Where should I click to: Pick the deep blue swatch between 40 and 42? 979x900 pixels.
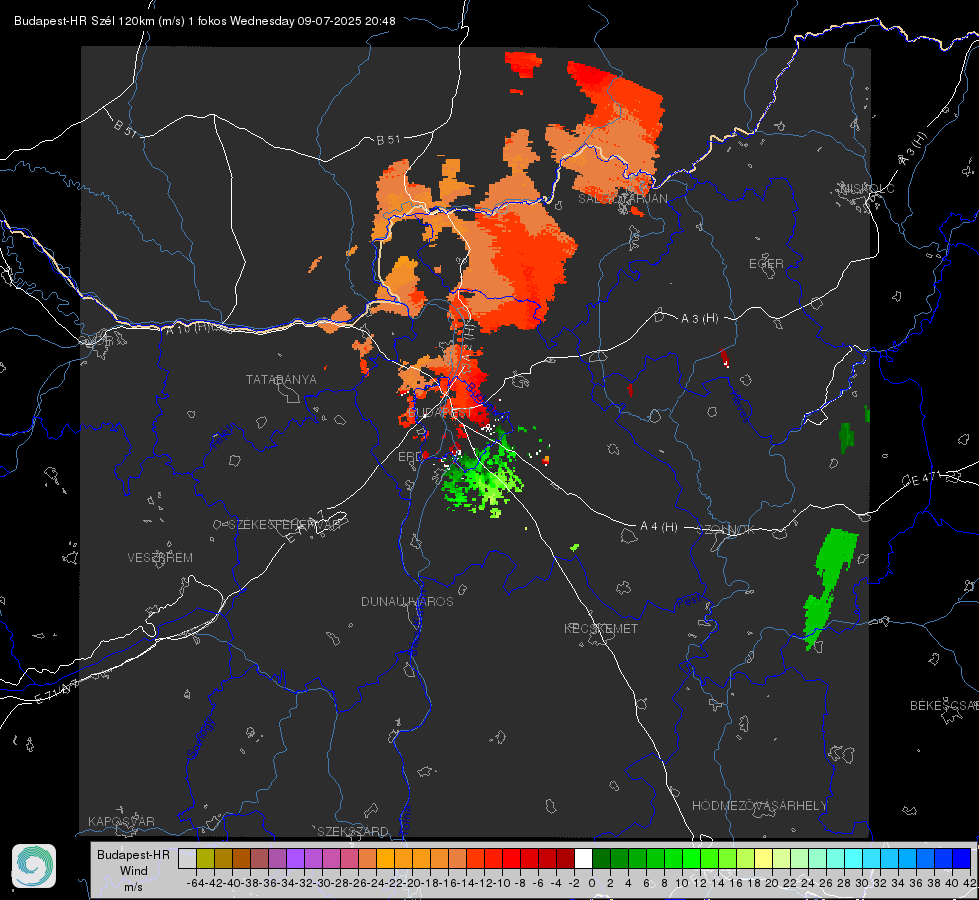click(961, 858)
